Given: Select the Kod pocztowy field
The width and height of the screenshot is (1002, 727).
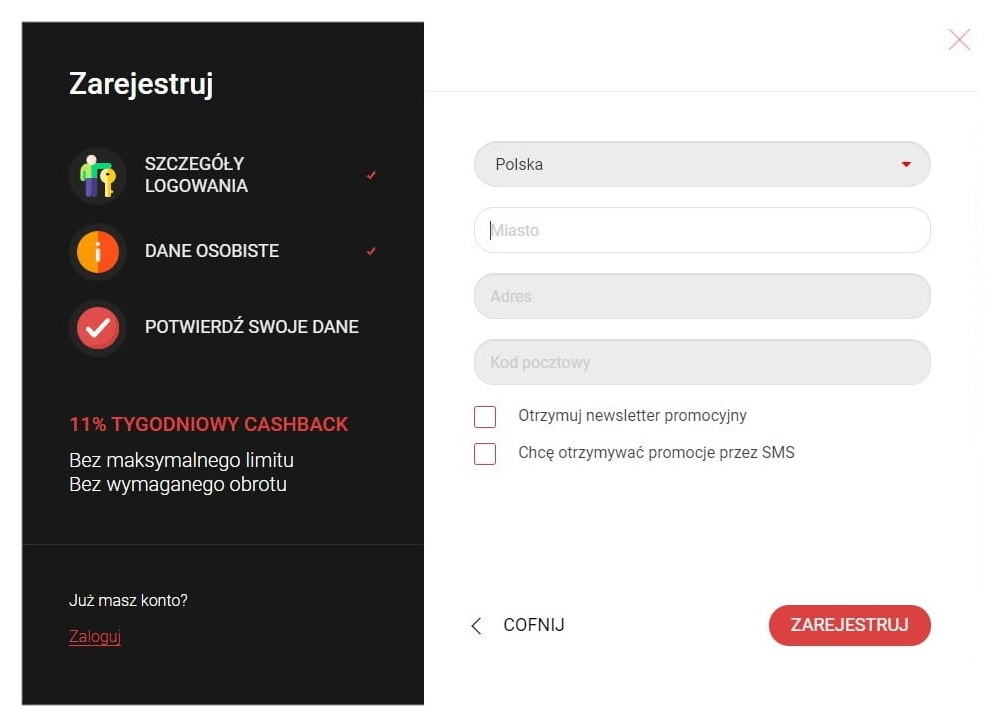Looking at the screenshot, I should (701, 363).
